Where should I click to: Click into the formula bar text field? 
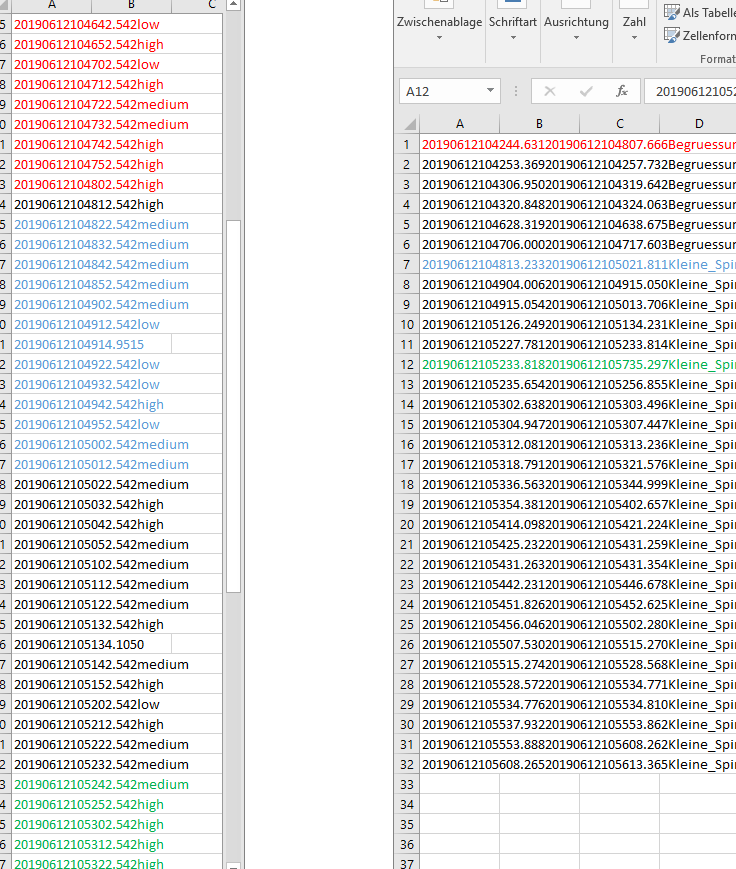(690, 91)
